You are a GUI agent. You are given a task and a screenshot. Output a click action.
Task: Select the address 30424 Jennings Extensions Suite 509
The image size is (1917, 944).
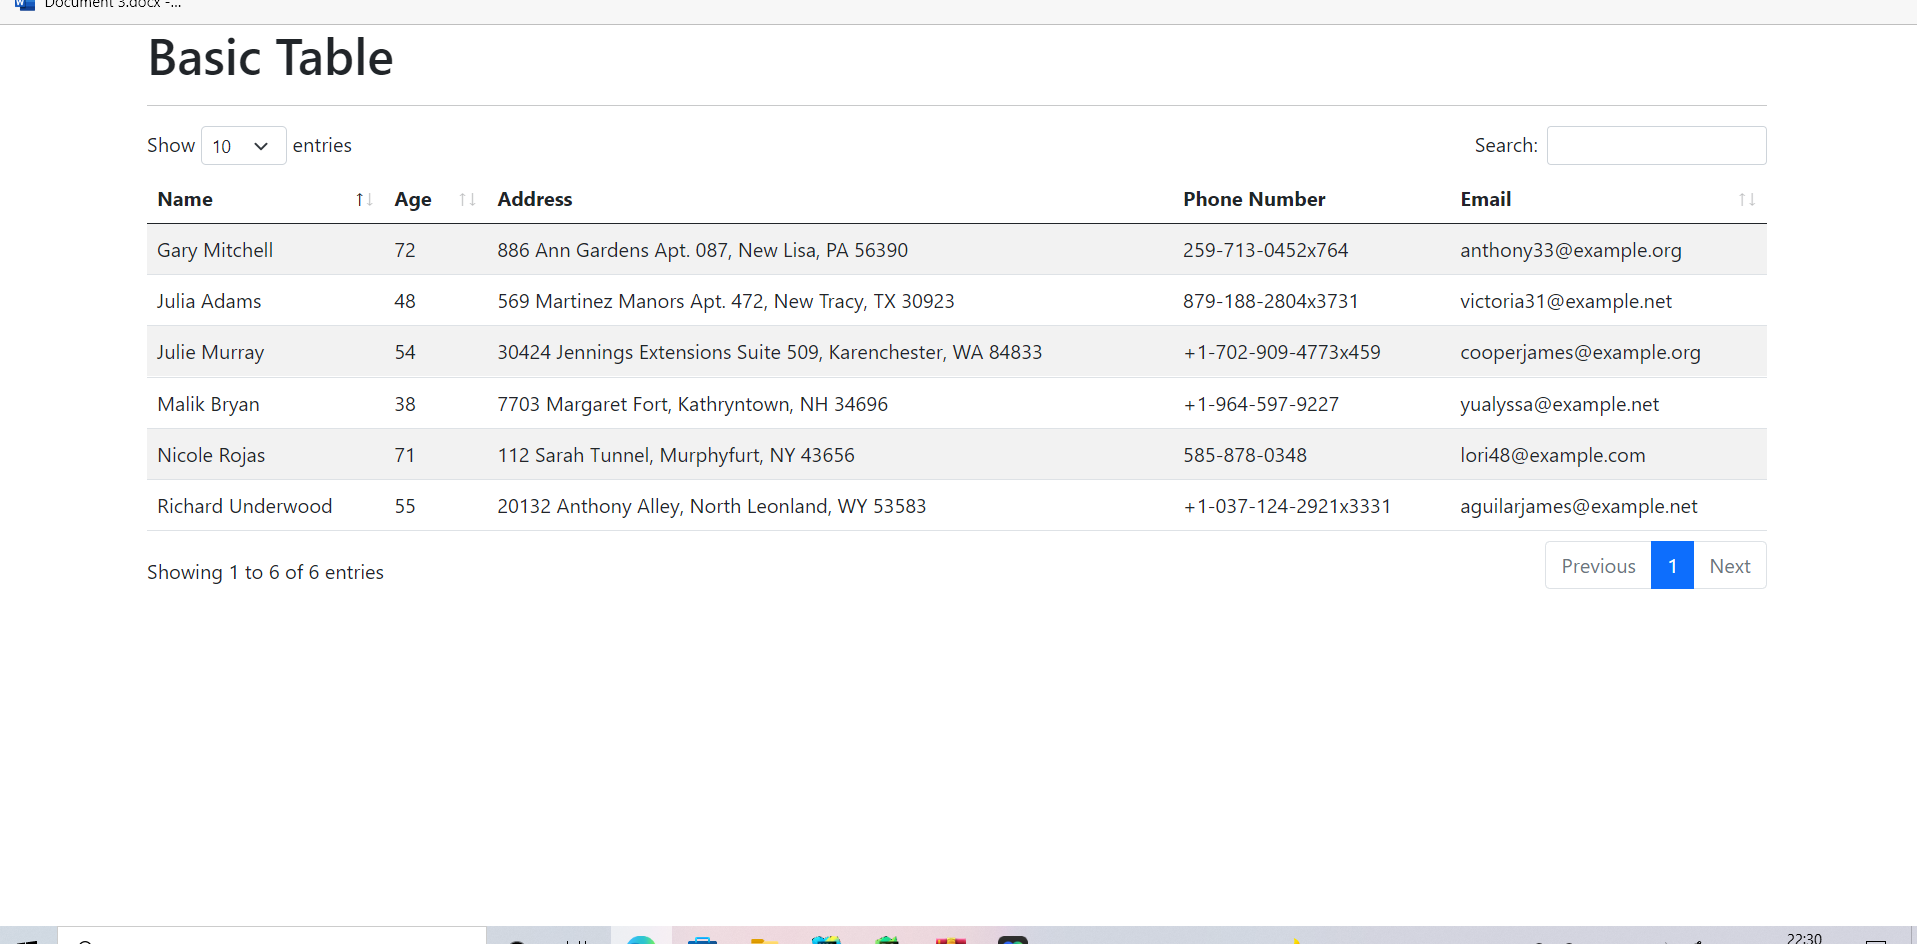658,352
